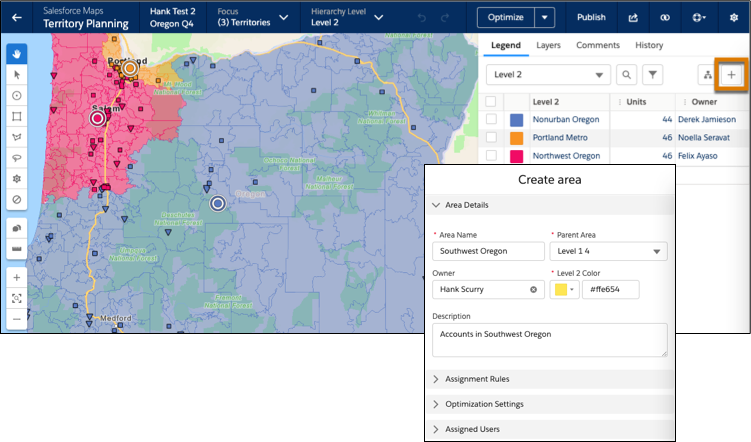This screenshot has height=442, width=751.
Task: Choose the circle selection tool
Action: pyautogui.click(x=17, y=96)
